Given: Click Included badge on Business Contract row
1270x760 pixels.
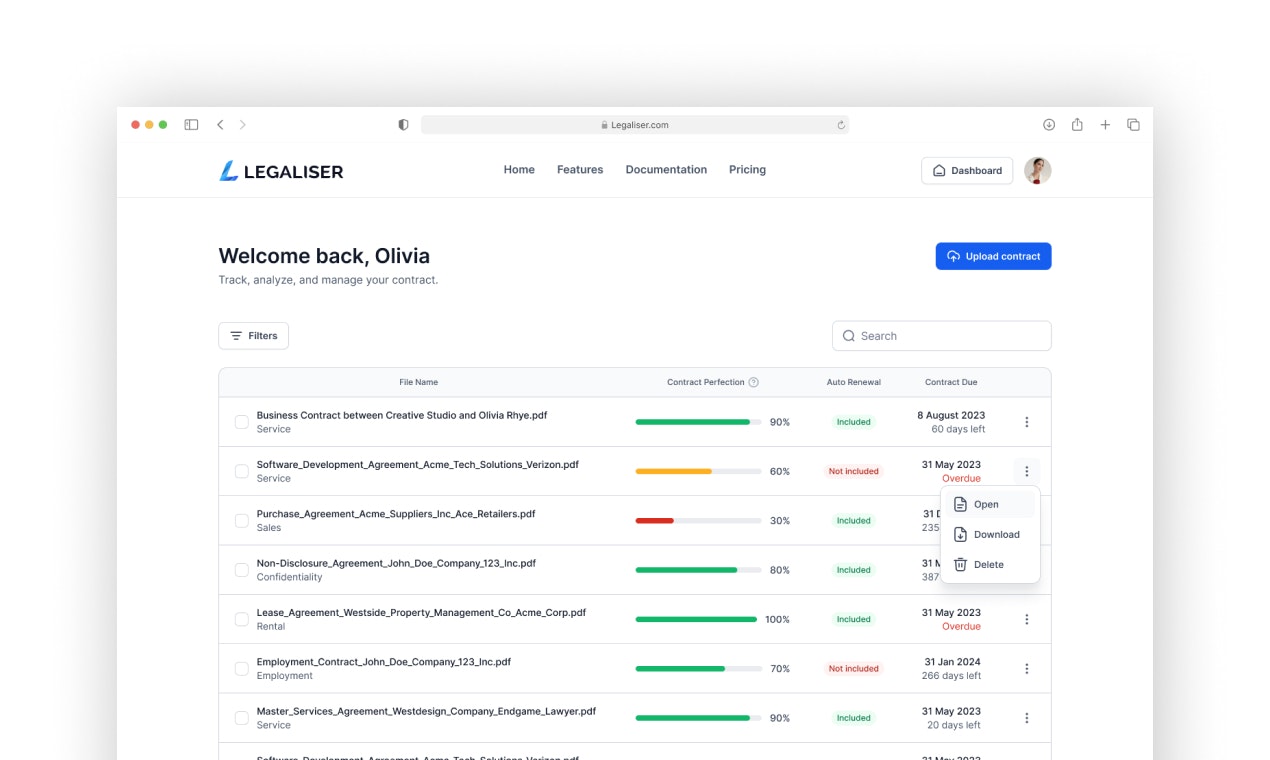Looking at the screenshot, I should [x=853, y=422].
